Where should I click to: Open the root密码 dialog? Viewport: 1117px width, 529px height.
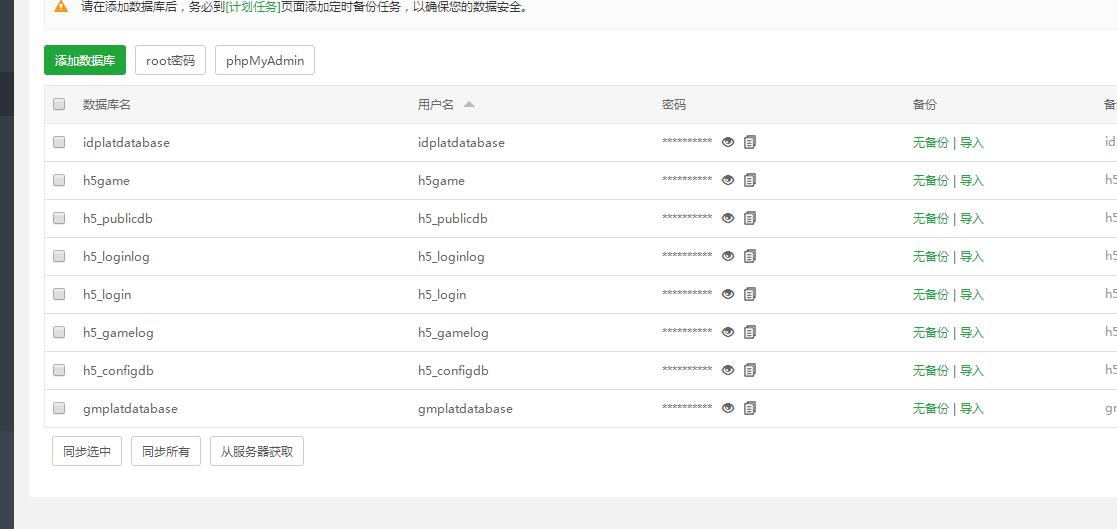tap(170, 61)
